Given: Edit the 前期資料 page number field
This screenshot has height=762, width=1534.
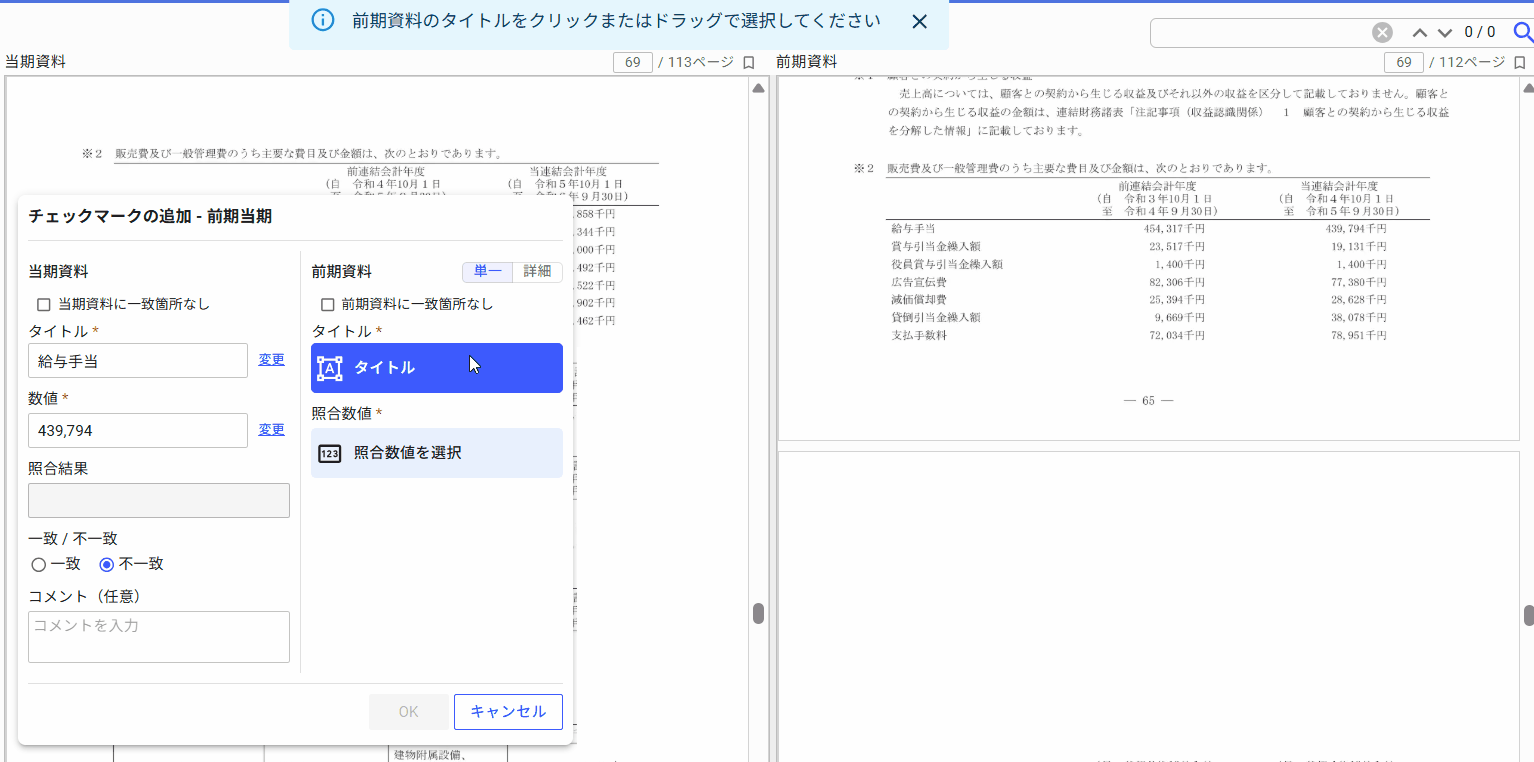Looking at the screenshot, I should pos(1404,62).
